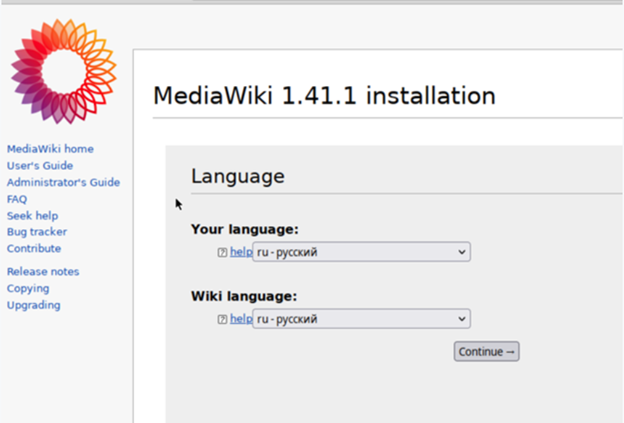The height and width of the screenshot is (423, 624).
Task: Go to MediaWiki home in the sidebar
Action: point(50,149)
